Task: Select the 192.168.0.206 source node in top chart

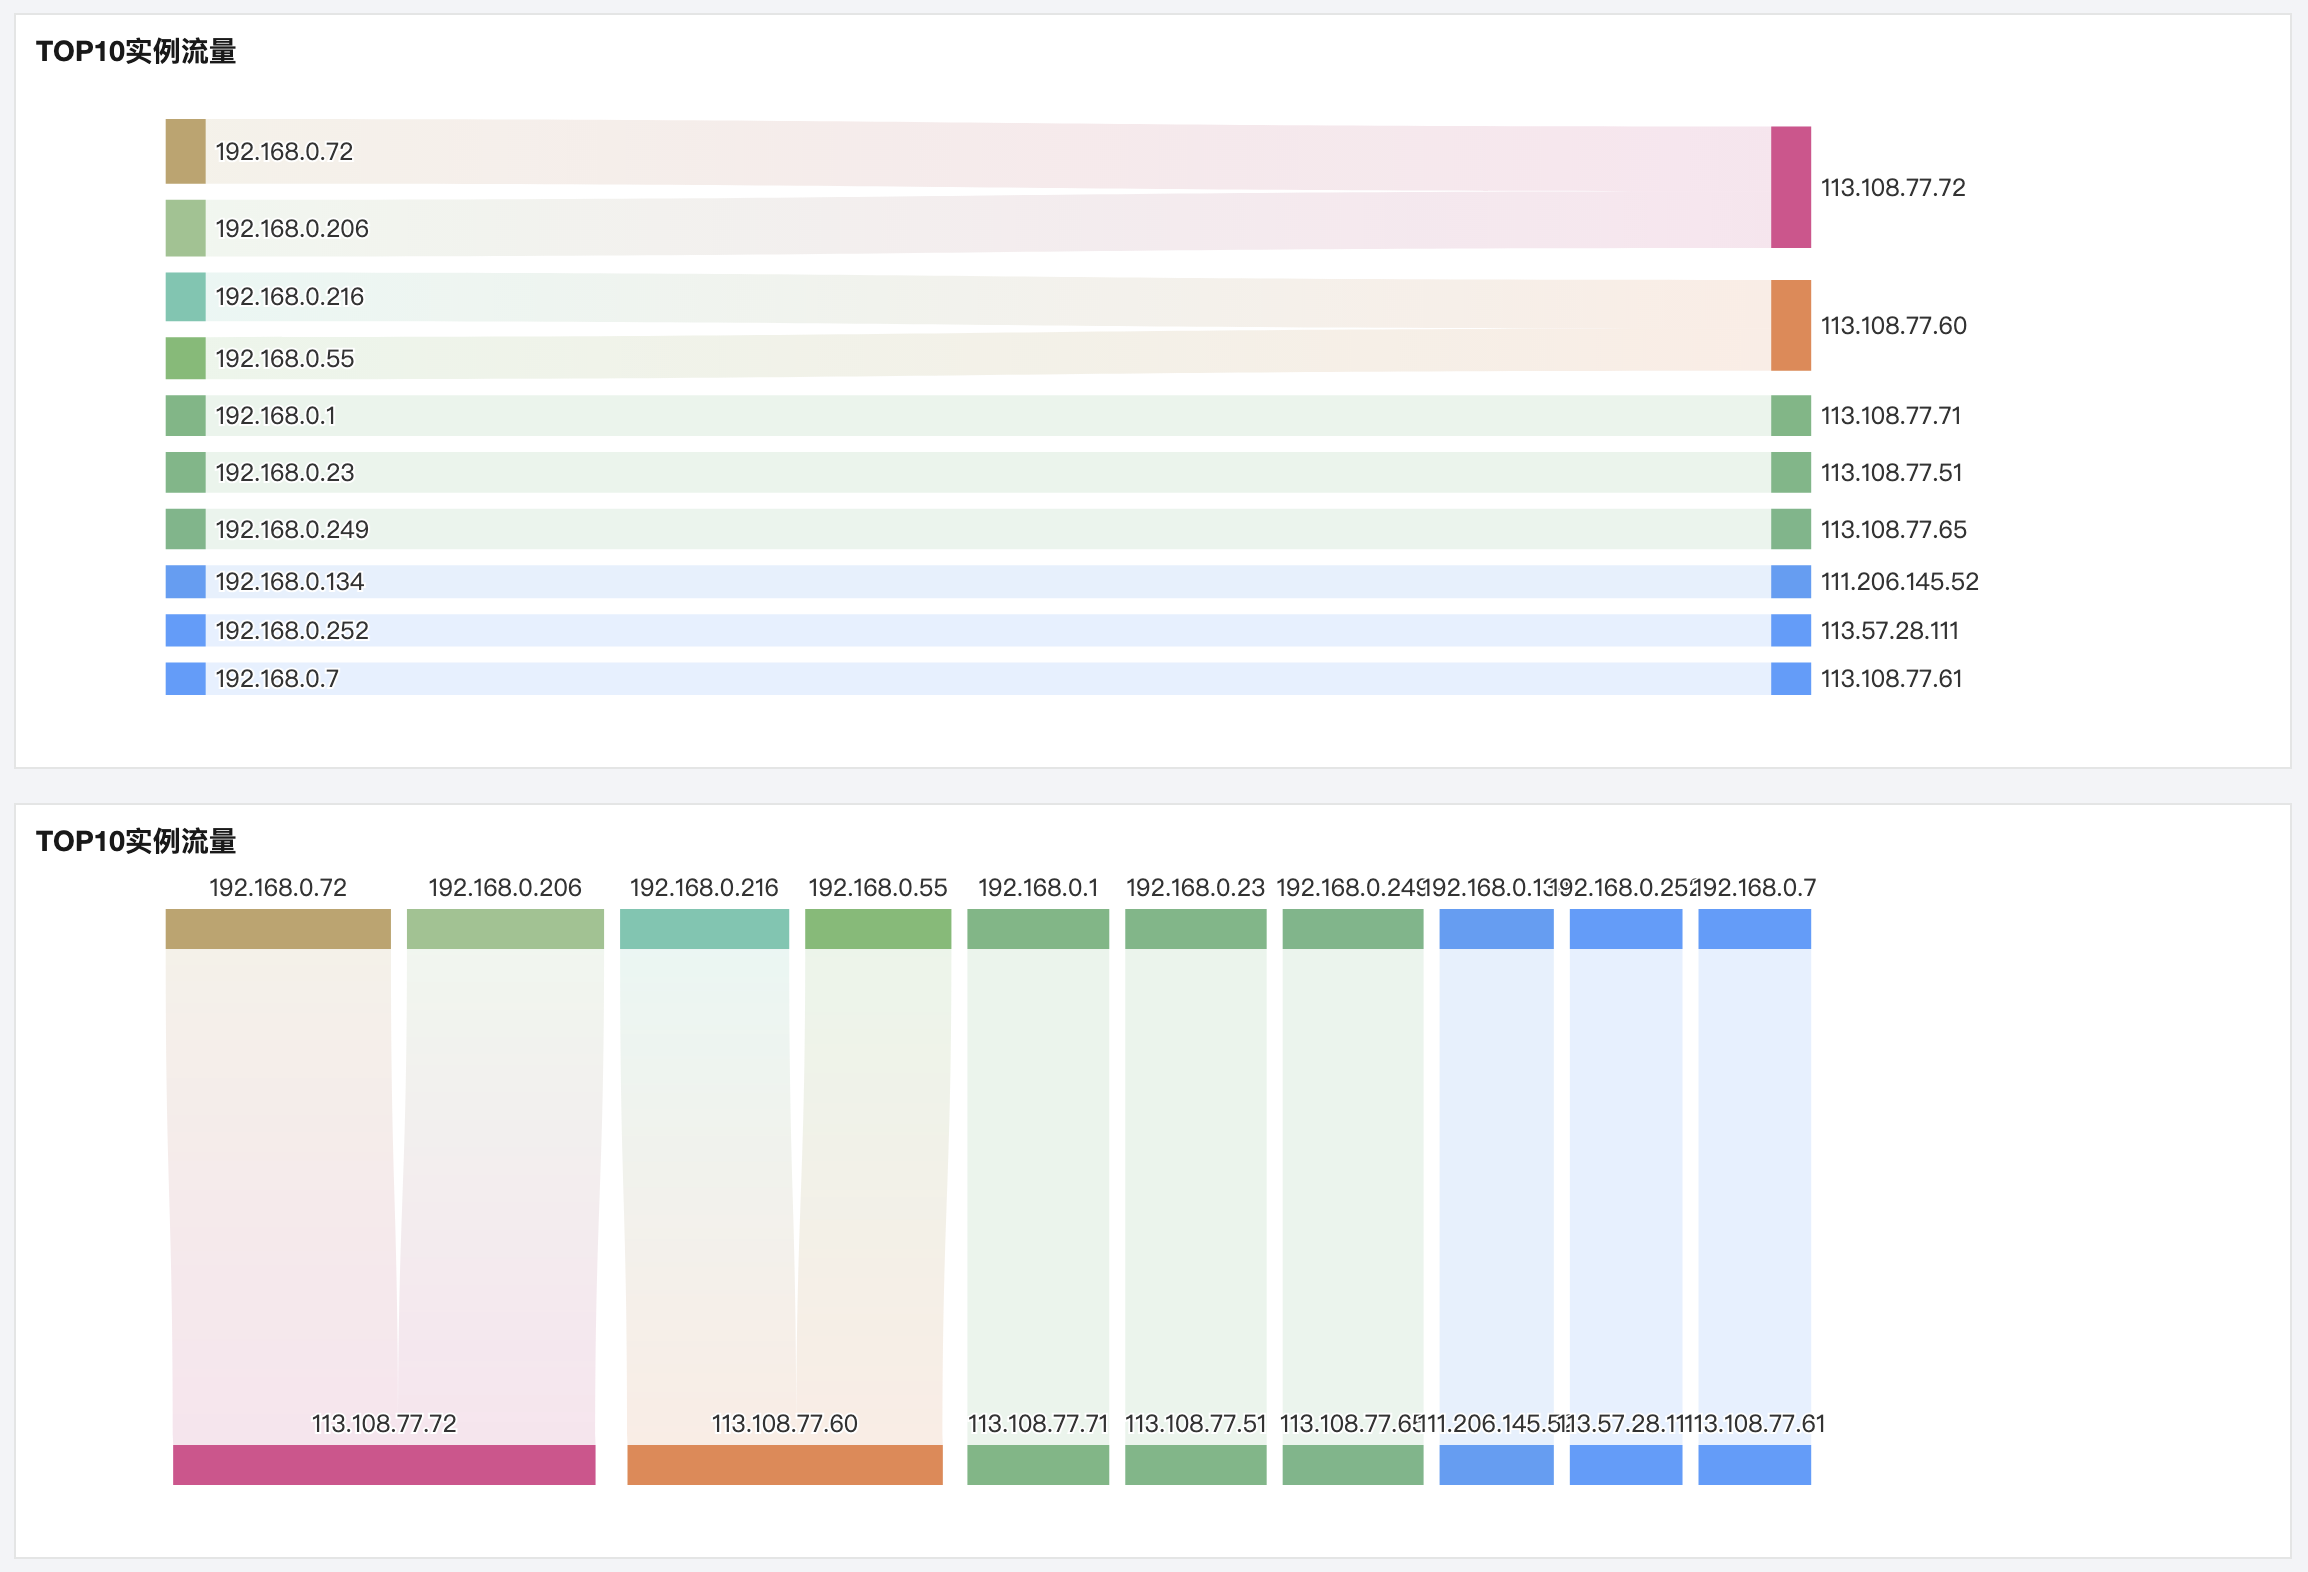Action: click(x=185, y=228)
